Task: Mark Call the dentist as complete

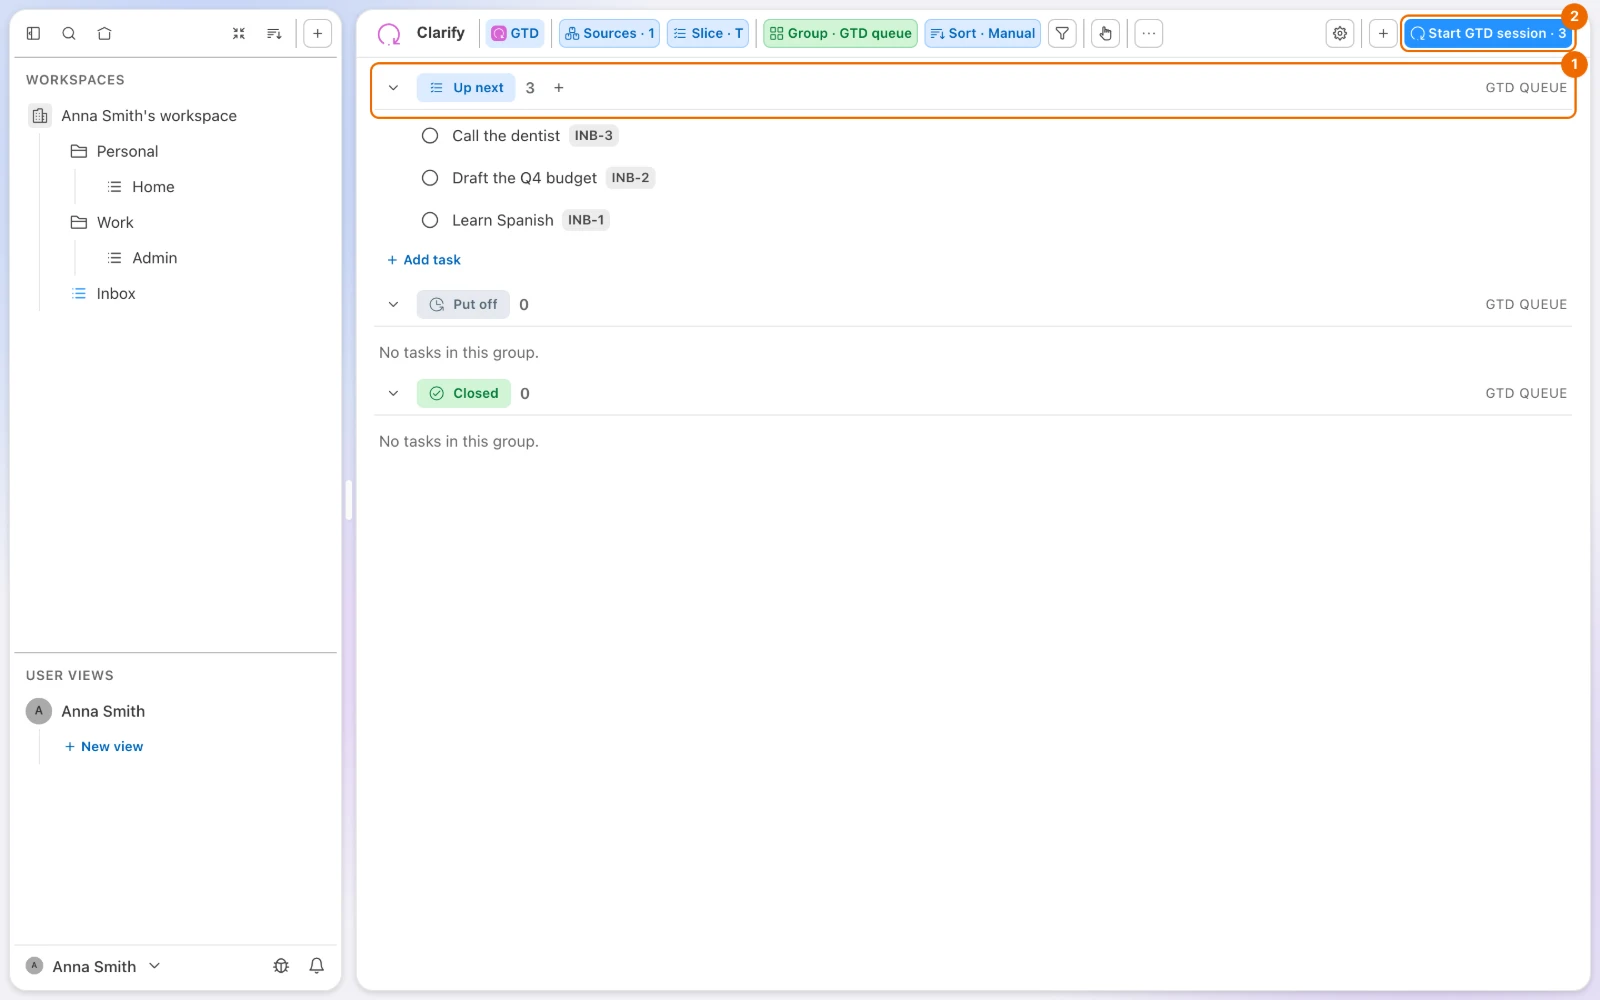Action: 430,136
